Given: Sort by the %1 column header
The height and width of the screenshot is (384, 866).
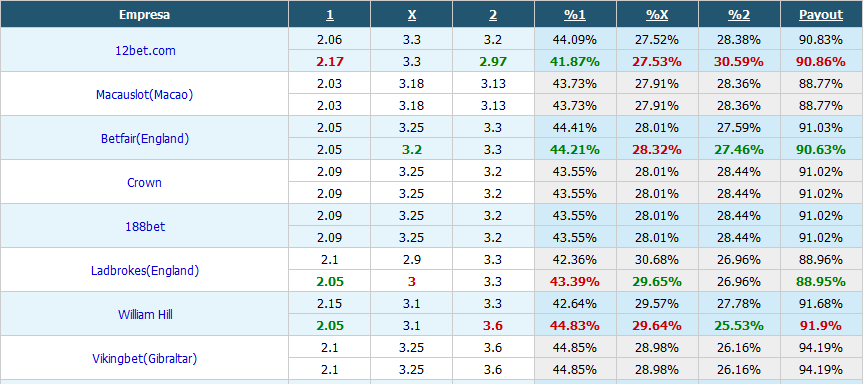Looking at the screenshot, I should click(x=575, y=15).
